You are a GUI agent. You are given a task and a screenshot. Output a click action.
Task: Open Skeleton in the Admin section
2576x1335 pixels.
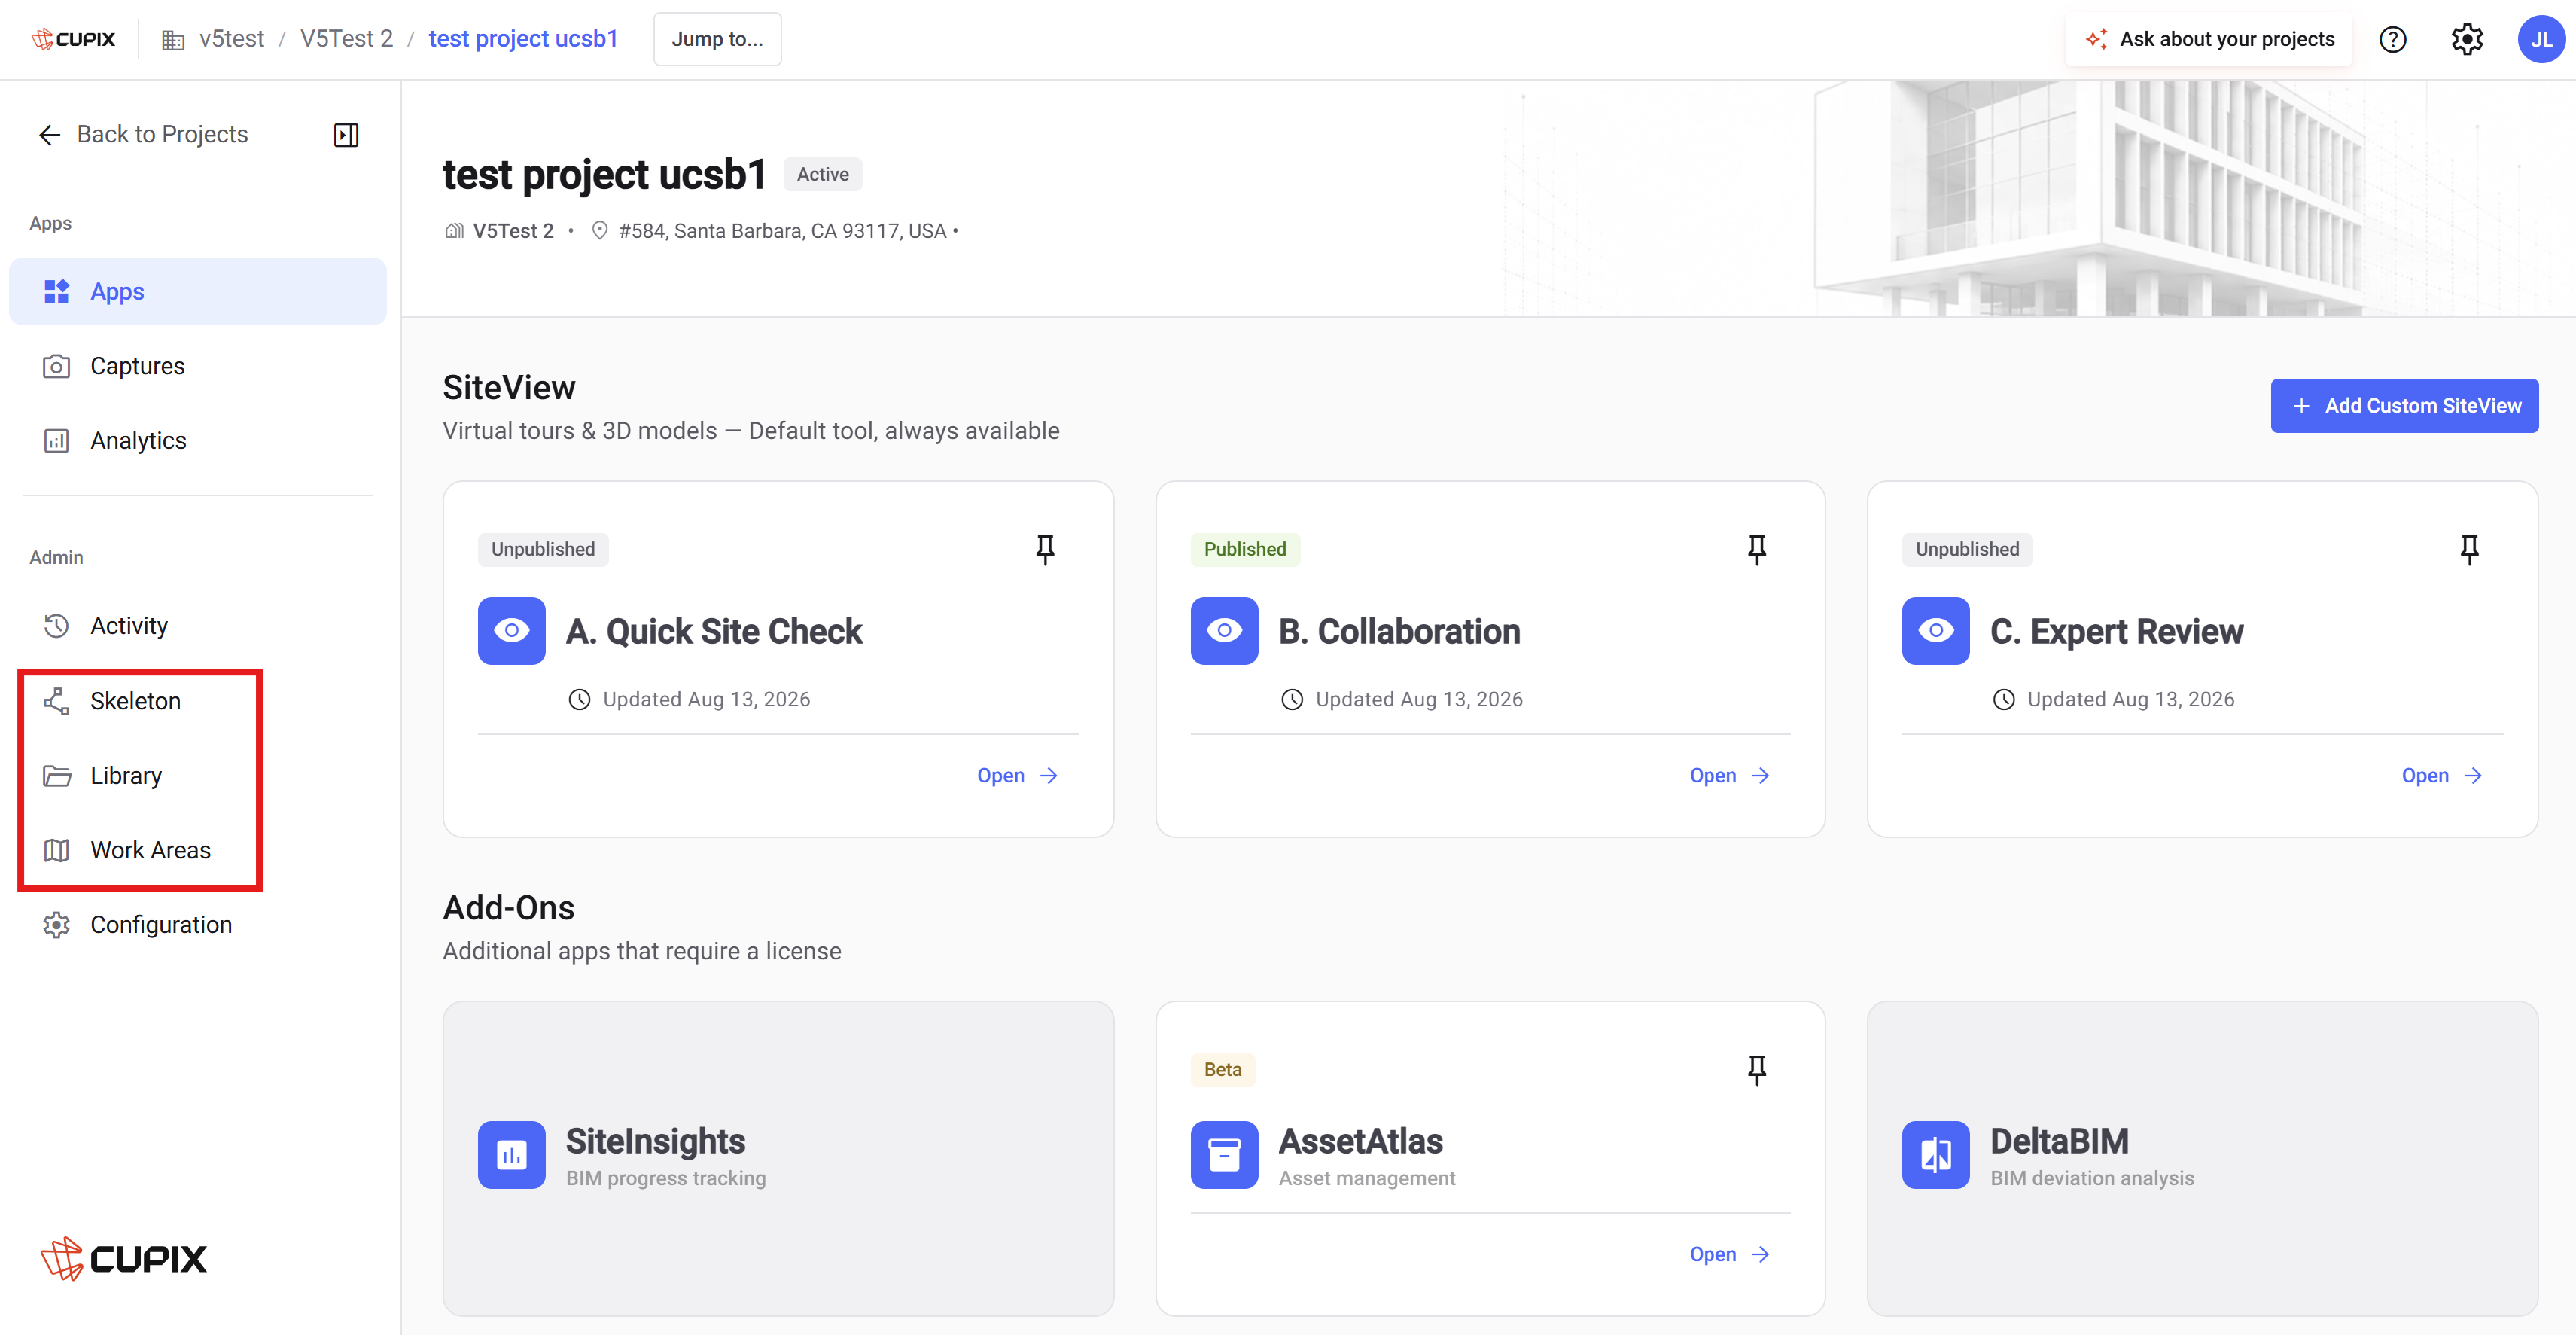[198, 701]
